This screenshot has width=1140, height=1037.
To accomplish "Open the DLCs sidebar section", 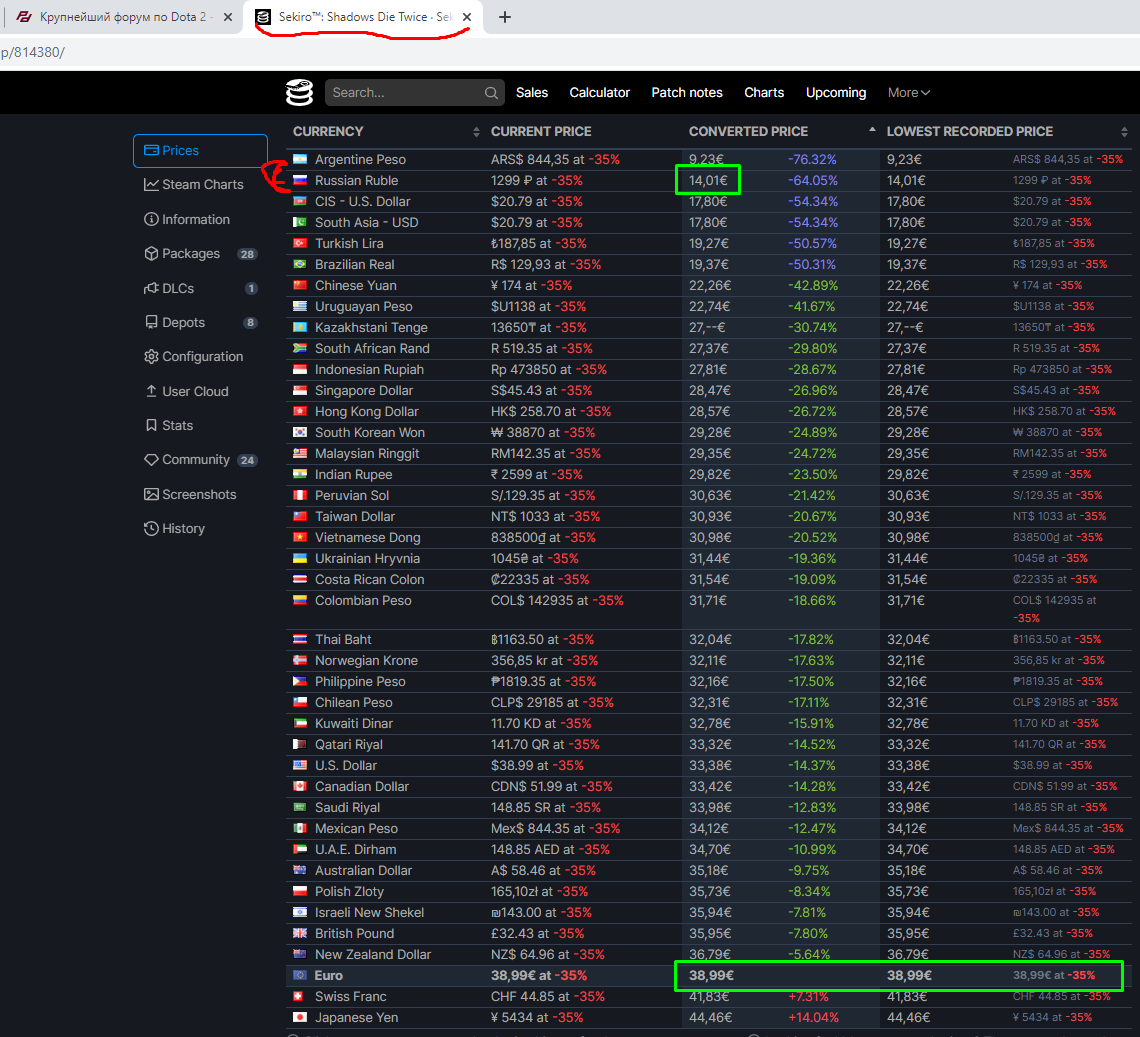I will coord(177,288).
